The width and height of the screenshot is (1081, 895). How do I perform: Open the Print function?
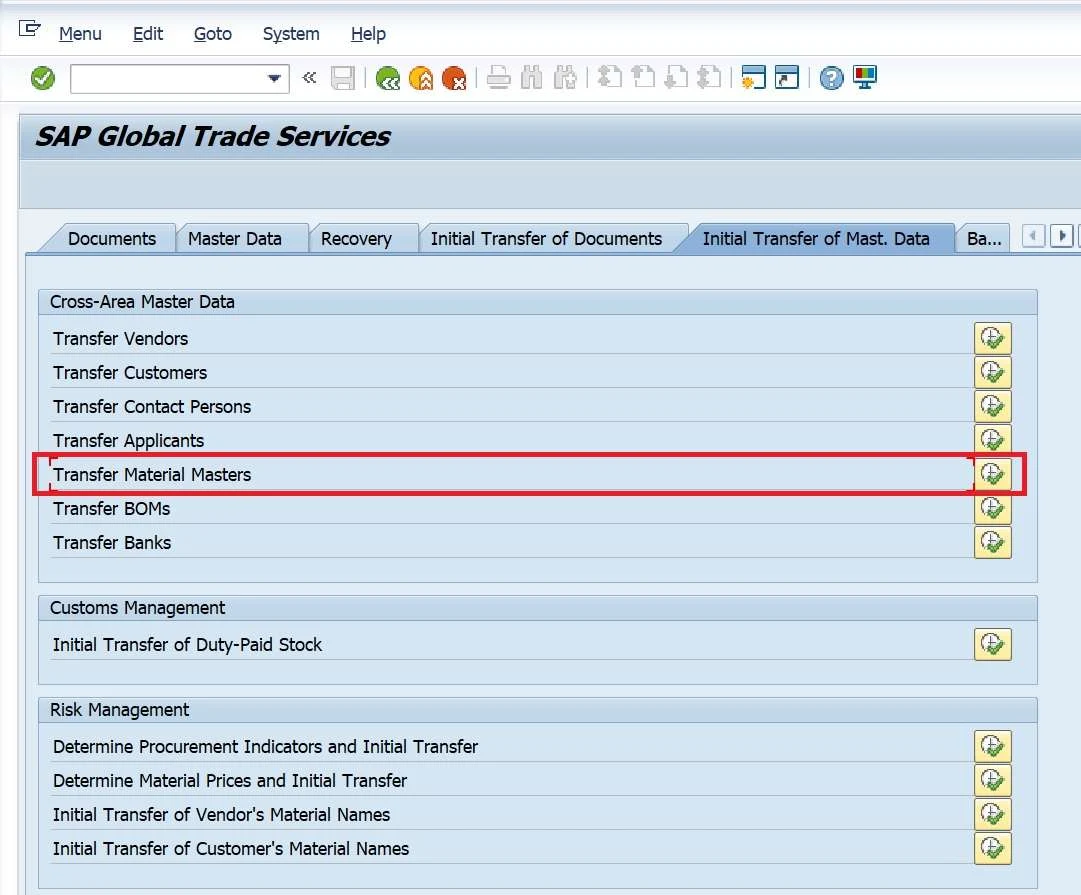[x=499, y=77]
